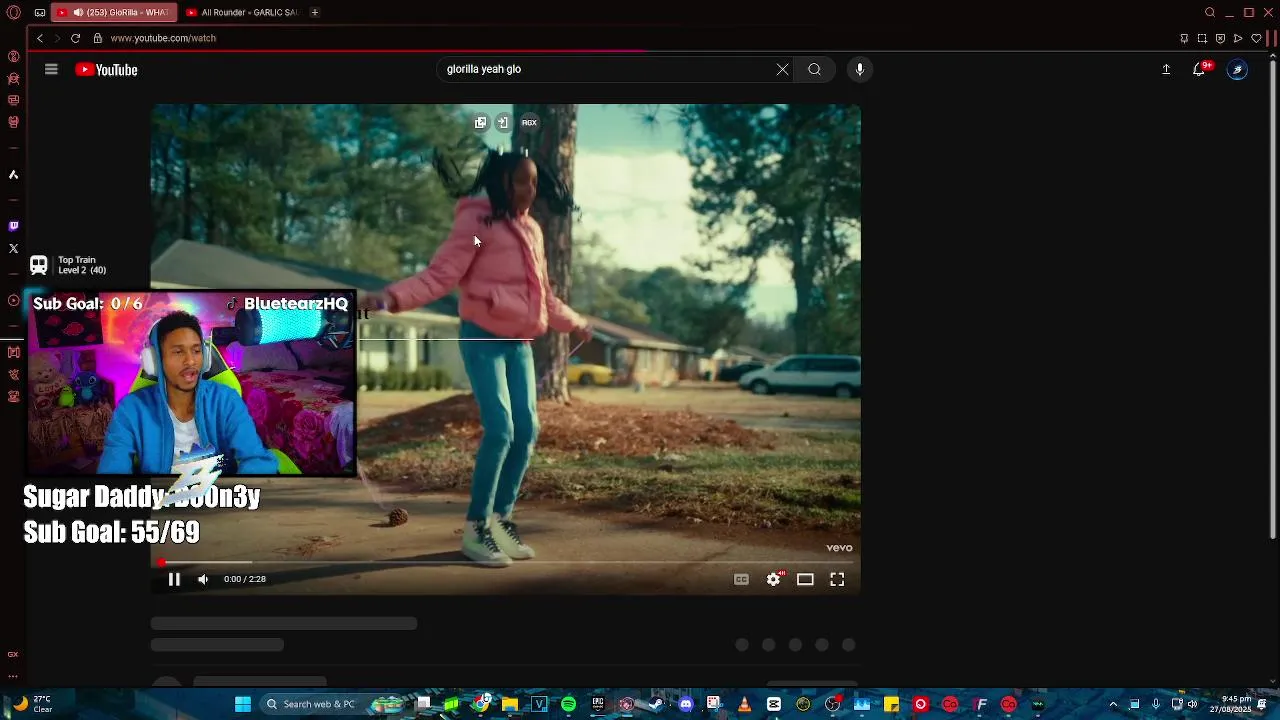Image resolution: width=1280 pixels, height=720 pixels.
Task: Go to YouTube home logo
Action: tap(106, 69)
